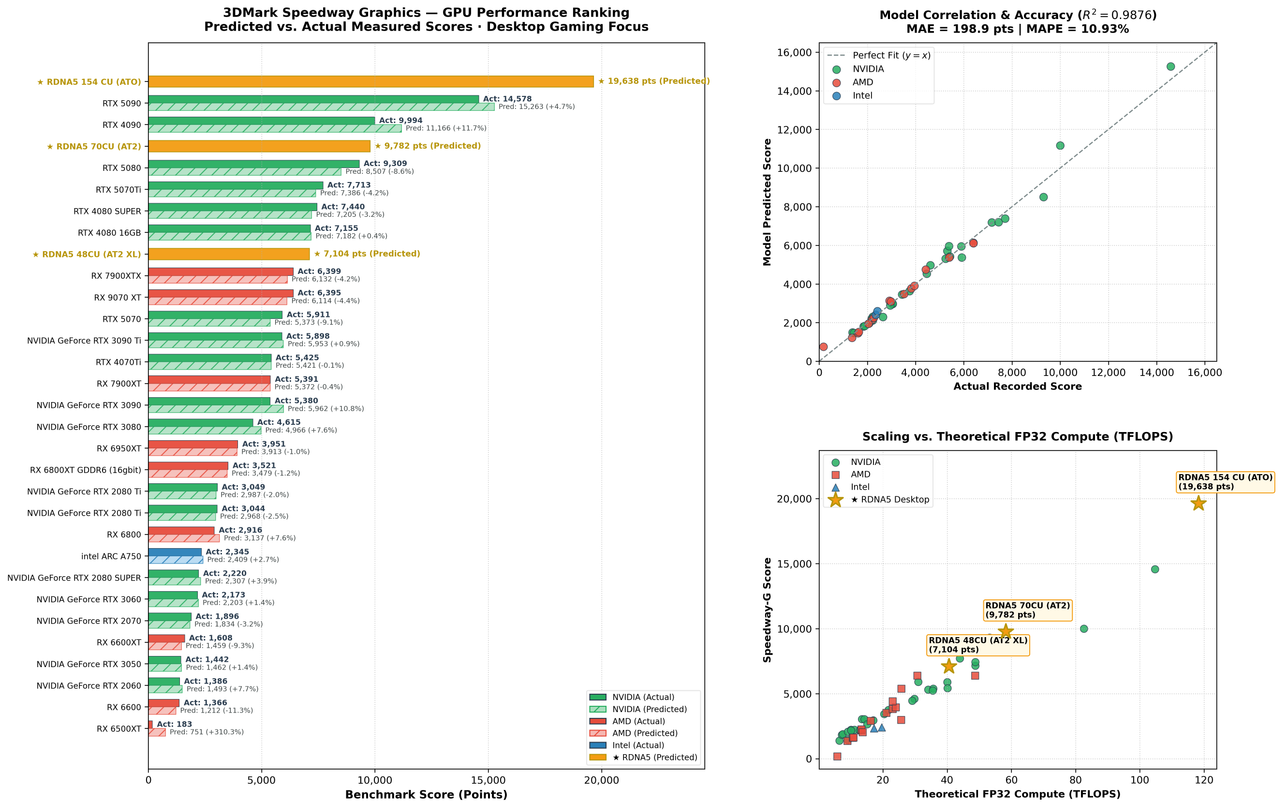The width and height of the screenshot is (1280, 808).
Task: Click the Intel blue circle in correlation legend
Action: (835, 96)
